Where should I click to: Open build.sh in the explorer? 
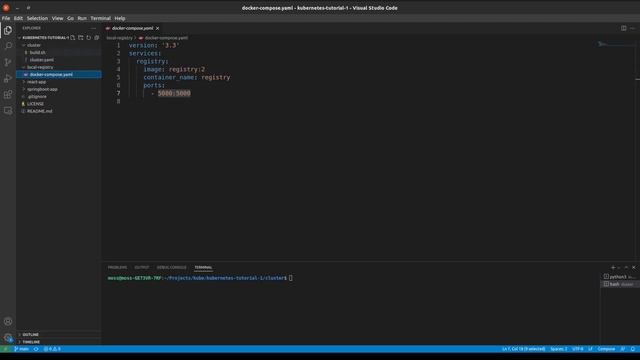click(x=38, y=52)
